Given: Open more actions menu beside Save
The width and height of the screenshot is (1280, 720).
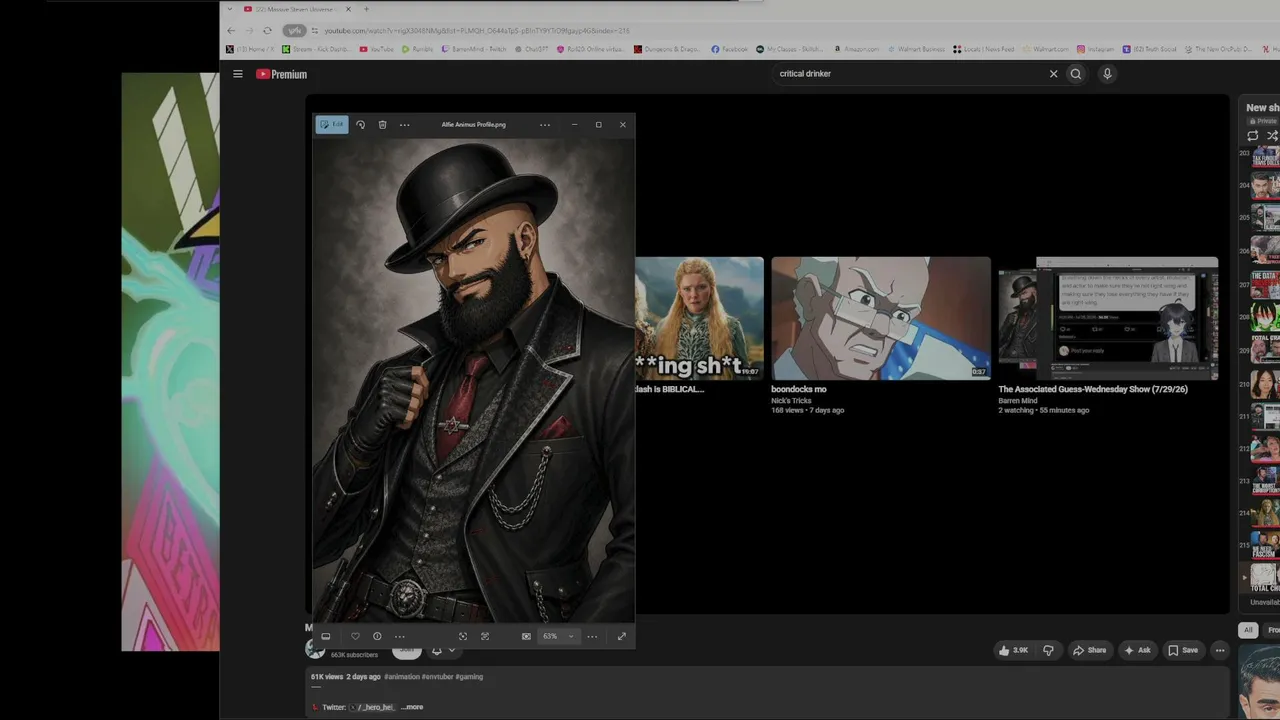Looking at the screenshot, I should pyautogui.click(x=1220, y=650).
